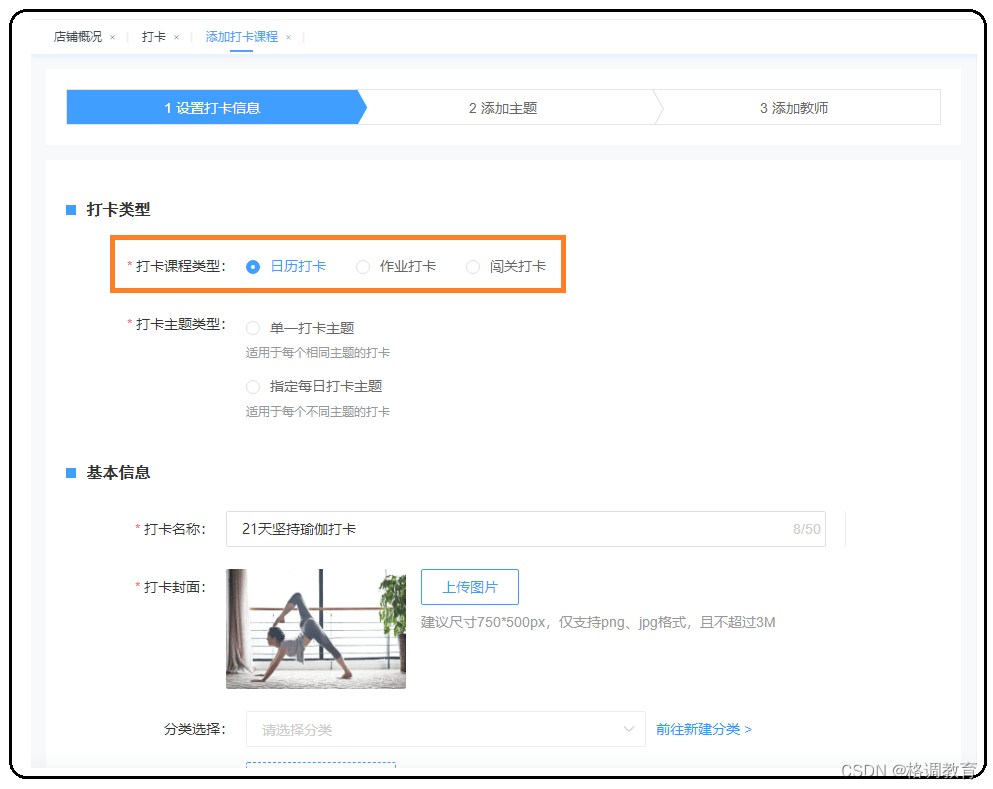This screenshot has height=789, width=993.
Task: Close the 添加打卡课程 tab
Action: click(x=288, y=37)
